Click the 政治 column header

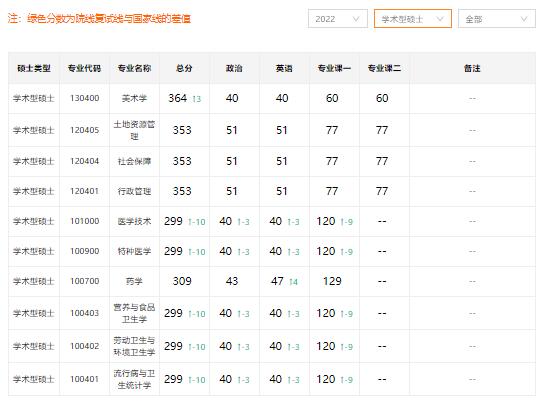(234, 68)
